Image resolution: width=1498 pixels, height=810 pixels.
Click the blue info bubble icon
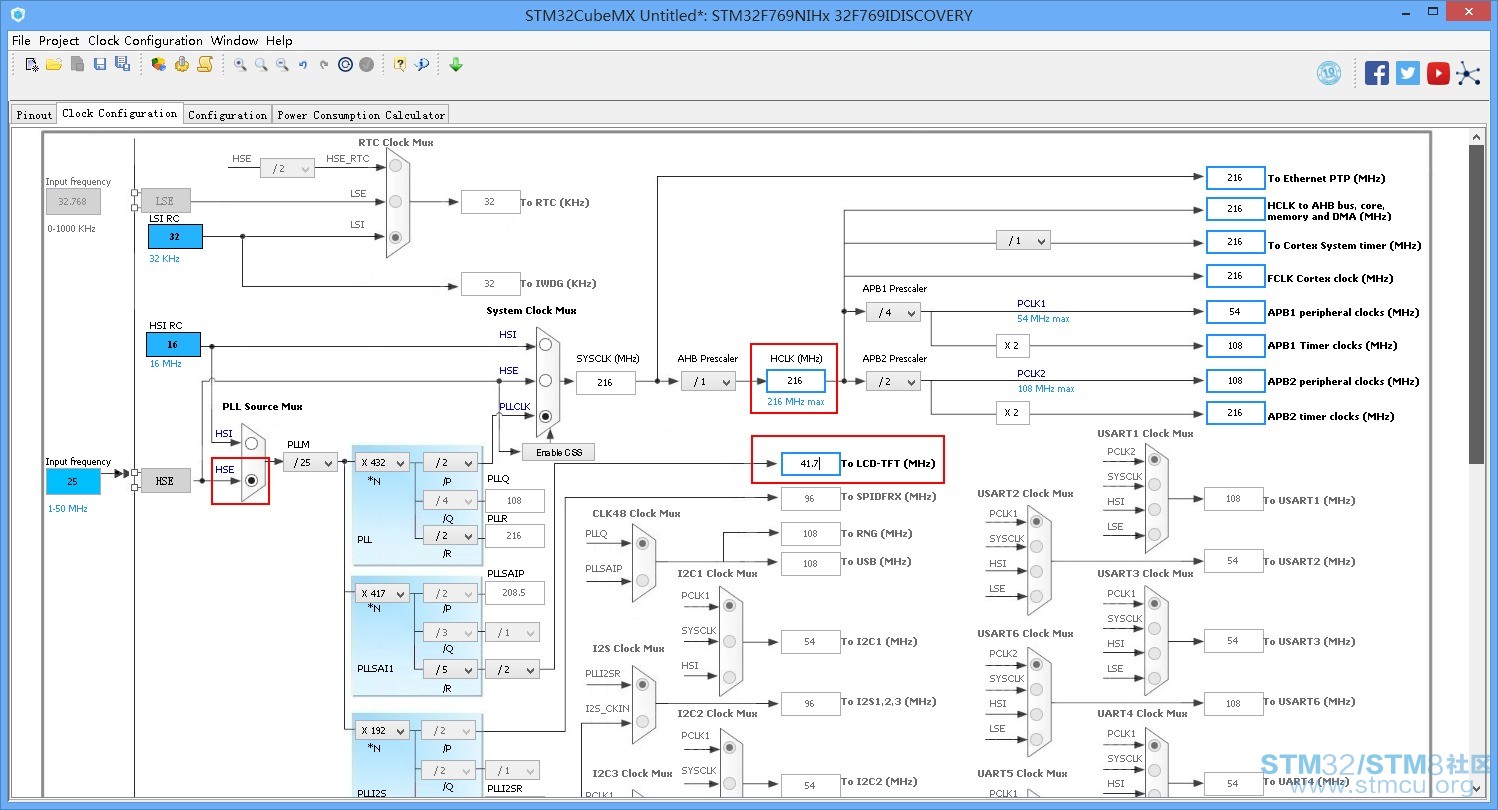[x=422, y=65]
